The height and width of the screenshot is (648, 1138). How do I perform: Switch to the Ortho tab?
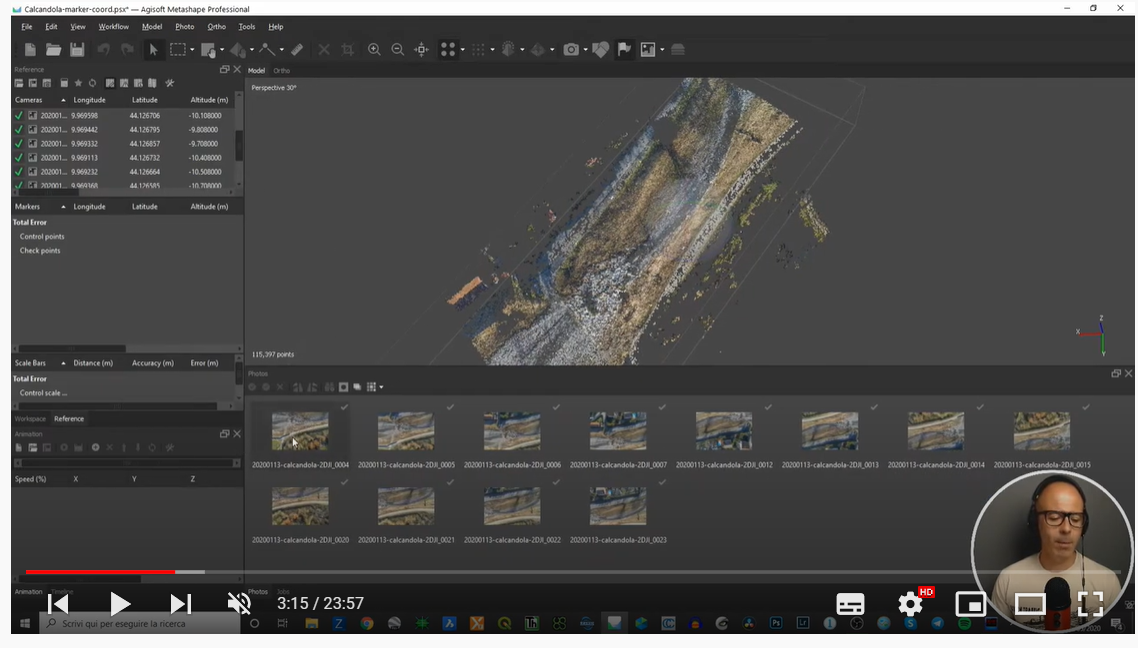281,70
